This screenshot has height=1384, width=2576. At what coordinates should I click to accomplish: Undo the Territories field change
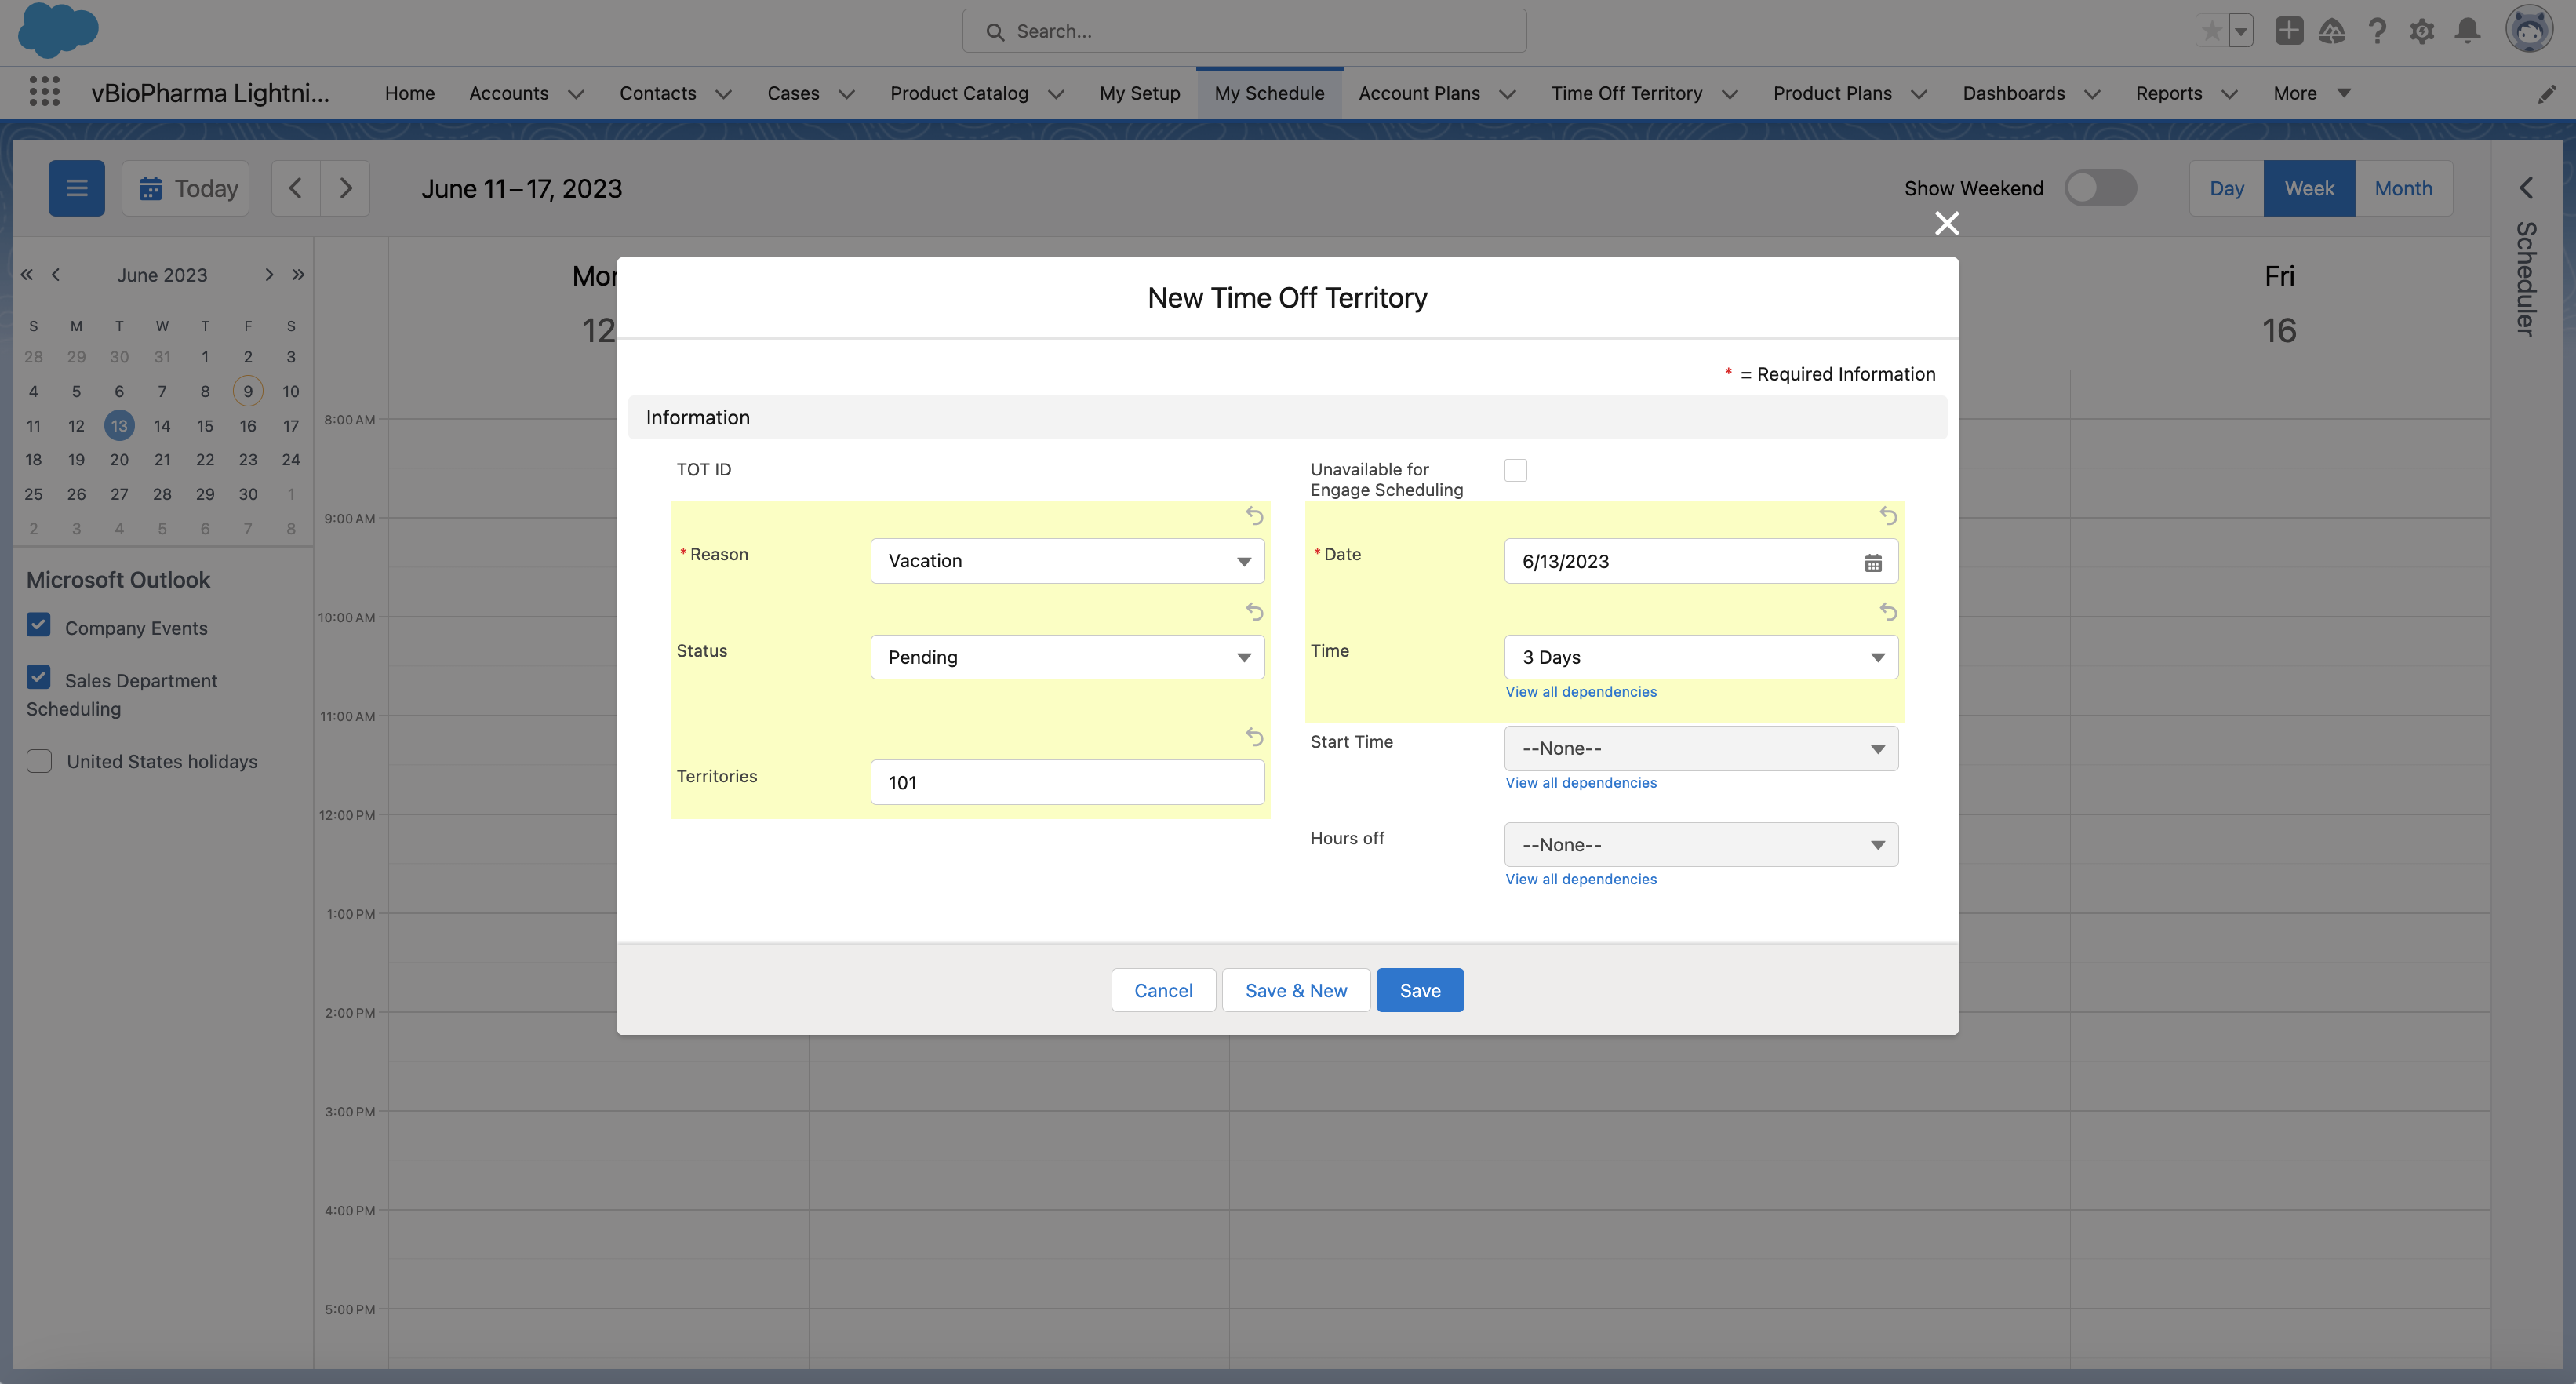pos(1254,737)
